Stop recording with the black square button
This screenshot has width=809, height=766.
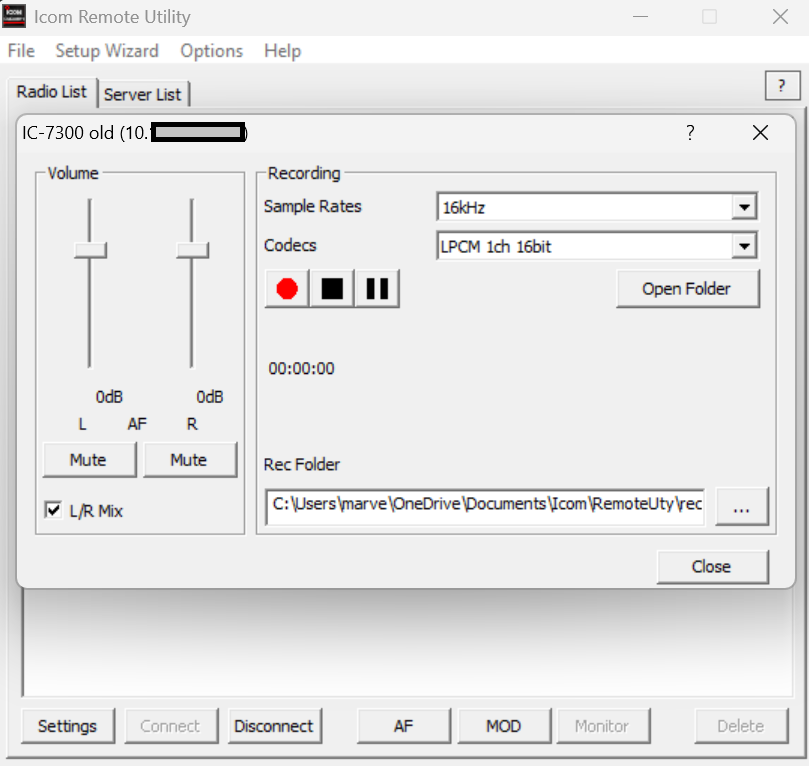tap(332, 289)
